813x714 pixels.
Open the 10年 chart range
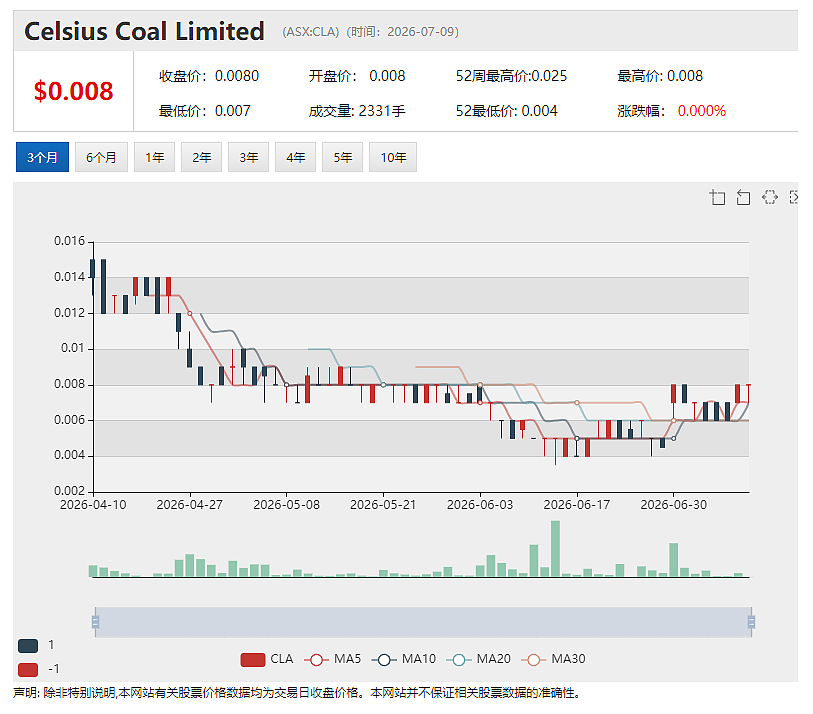[393, 157]
